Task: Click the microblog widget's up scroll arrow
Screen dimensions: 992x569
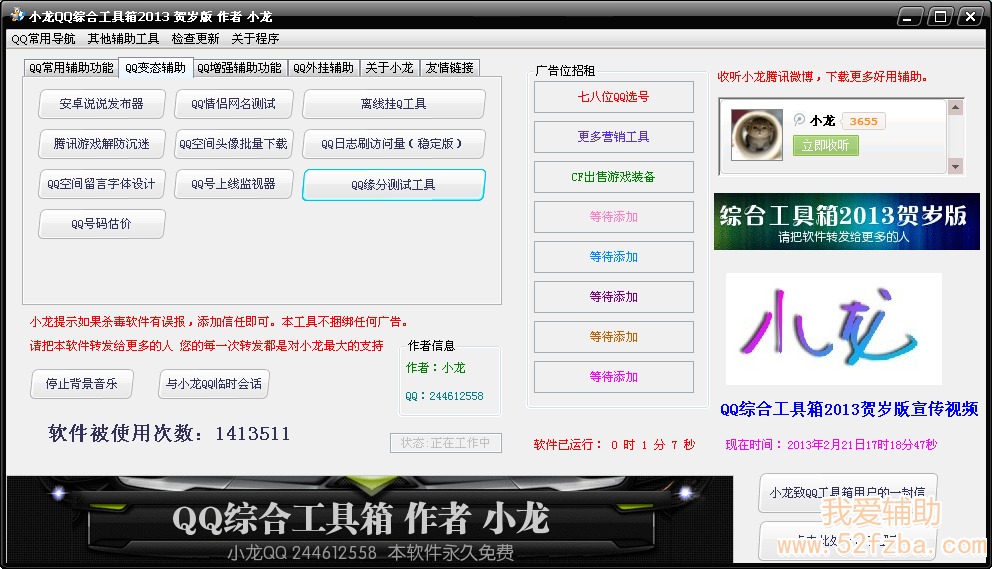Action: [955, 107]
